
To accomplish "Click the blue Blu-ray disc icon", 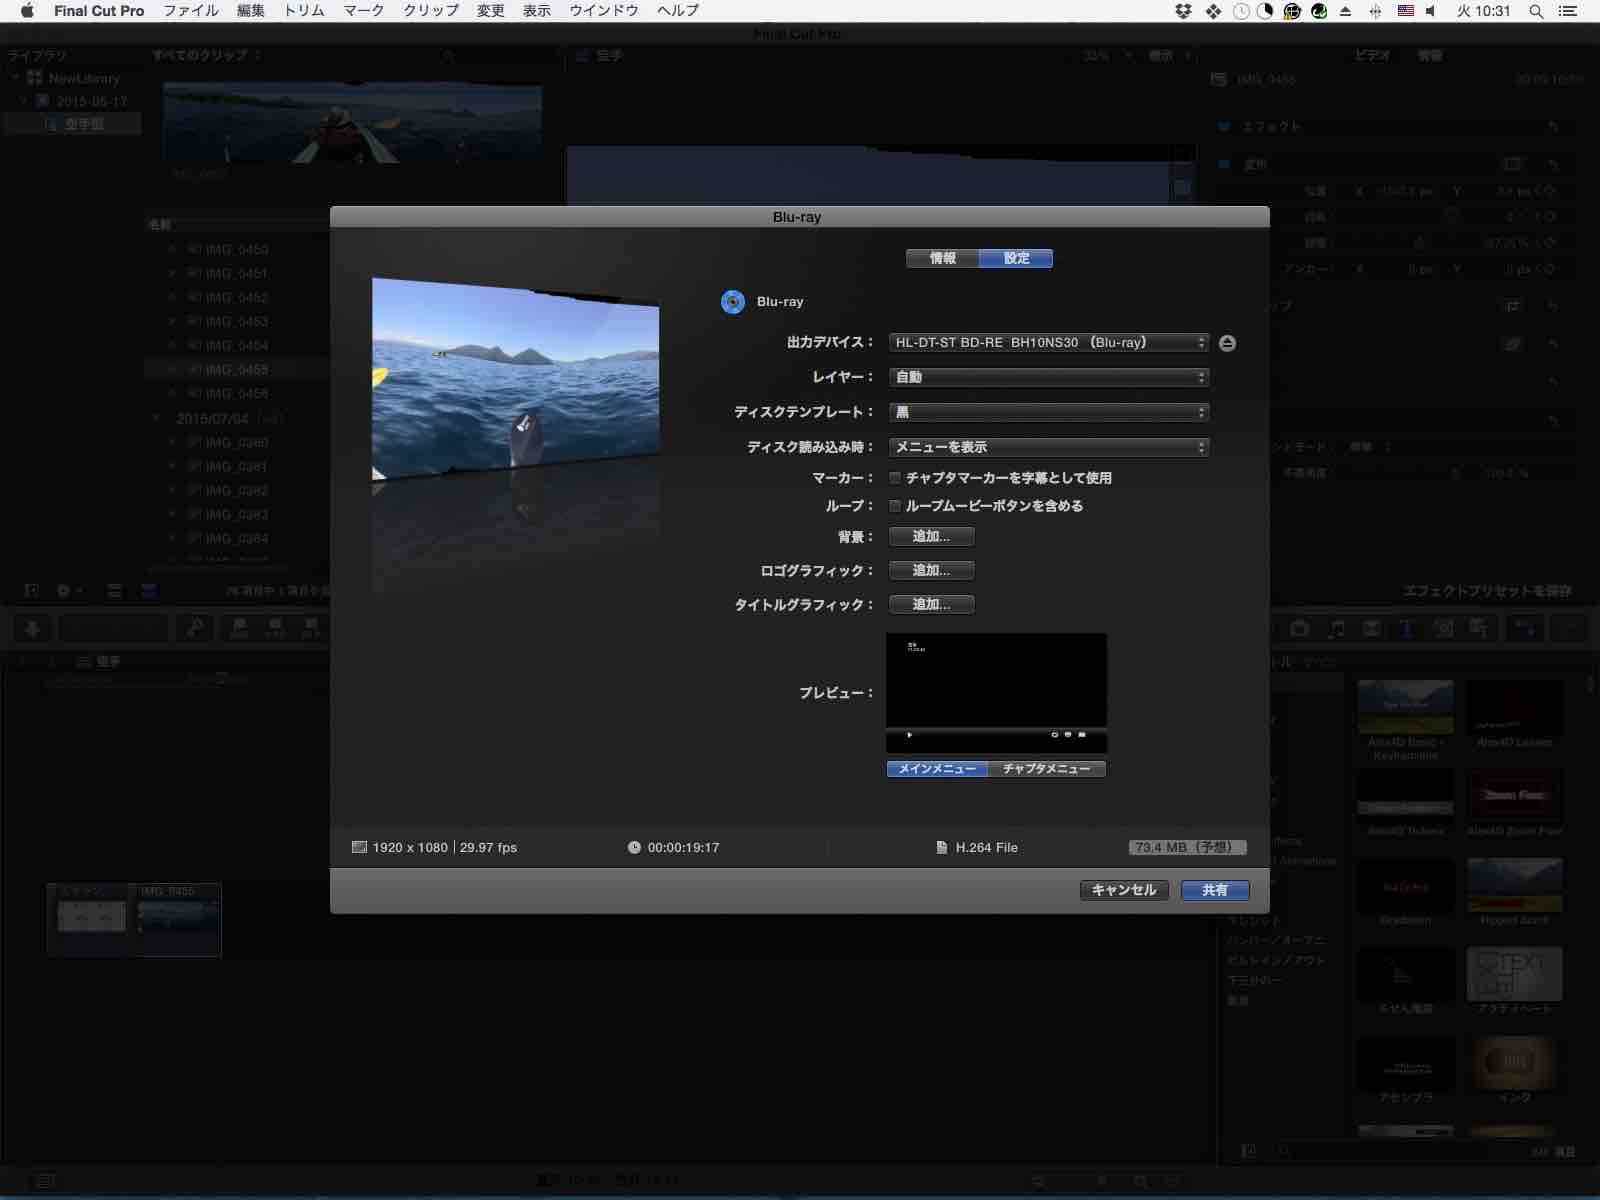I will pos(733,302).
